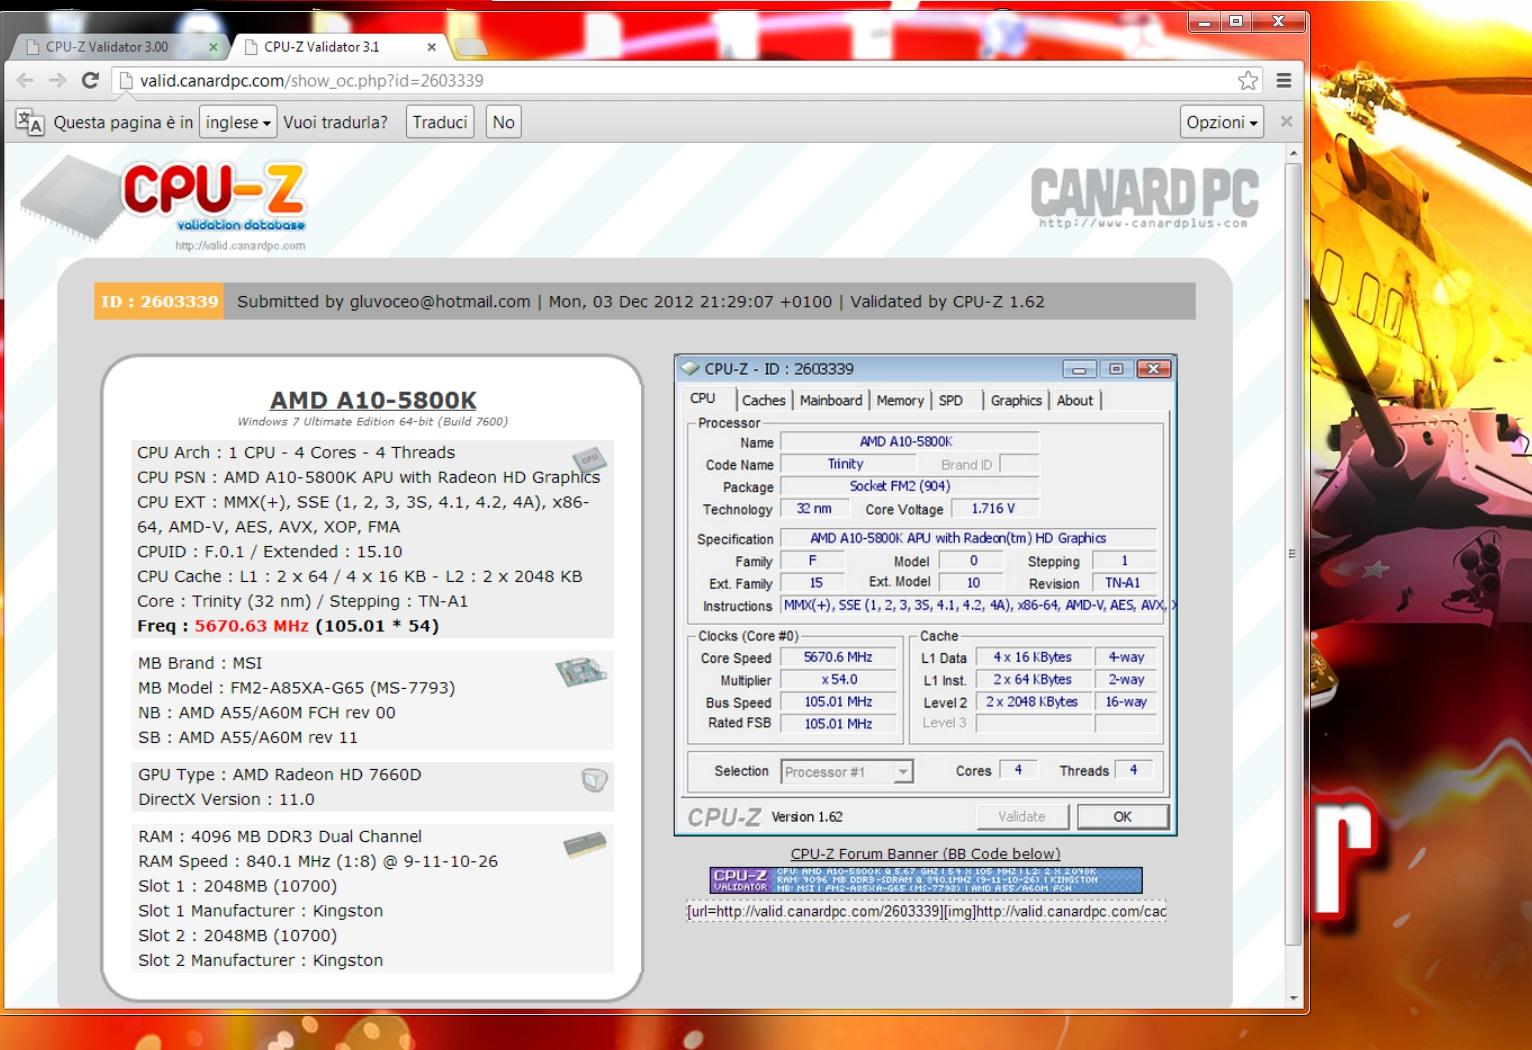Open the Chrome menu icon
Viewport: 1532px width, 1050px height.
coord(1284,80)
